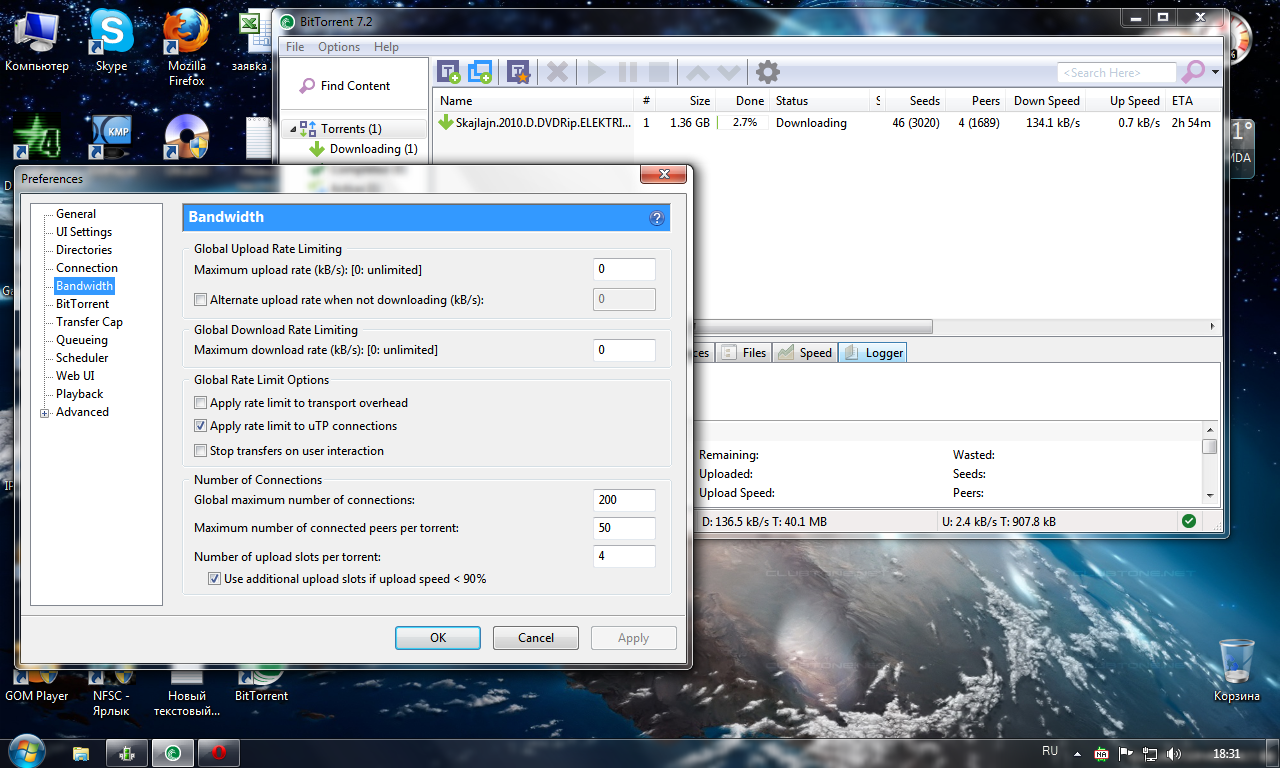1280x768 pixels.
Task: Click Add Torrent from URL icon
Action: pyautogui.click(x=480, y=72)
